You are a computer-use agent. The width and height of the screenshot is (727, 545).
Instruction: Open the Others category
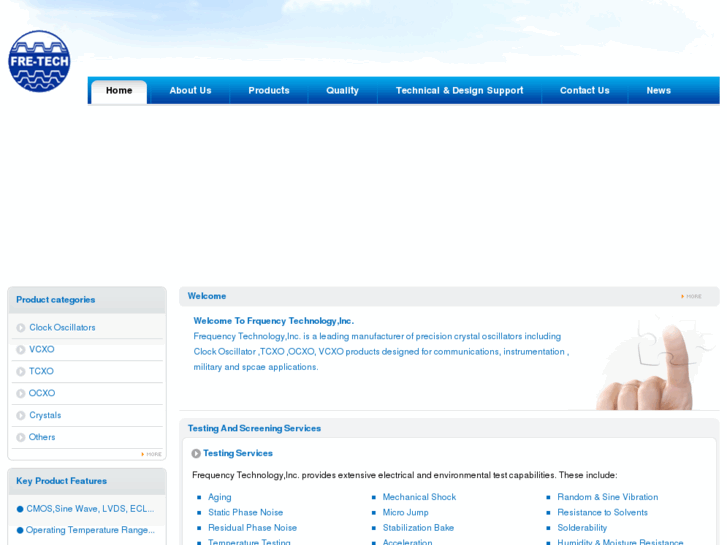click(x=42, y=437)
